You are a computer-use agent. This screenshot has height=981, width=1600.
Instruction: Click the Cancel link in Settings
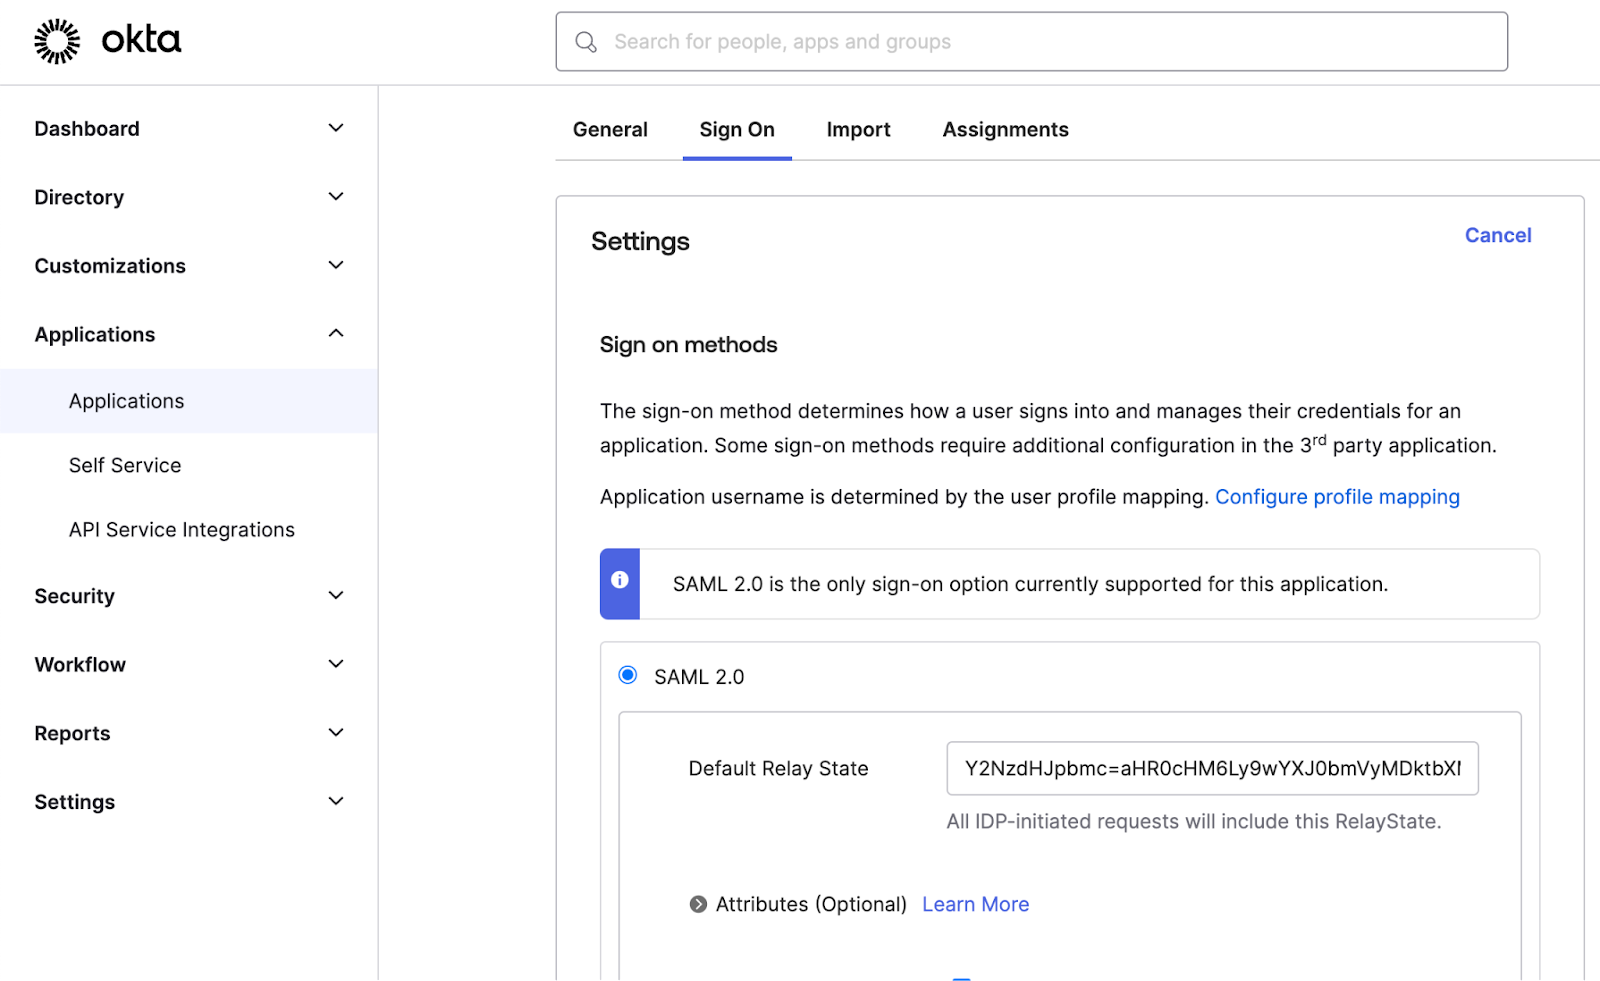coord(1498,235)
